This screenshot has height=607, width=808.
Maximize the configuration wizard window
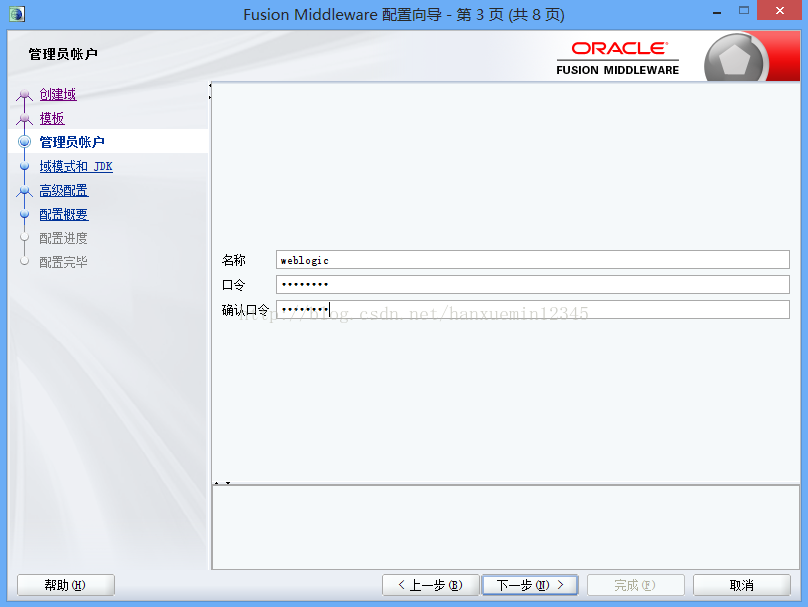(744, 10)
